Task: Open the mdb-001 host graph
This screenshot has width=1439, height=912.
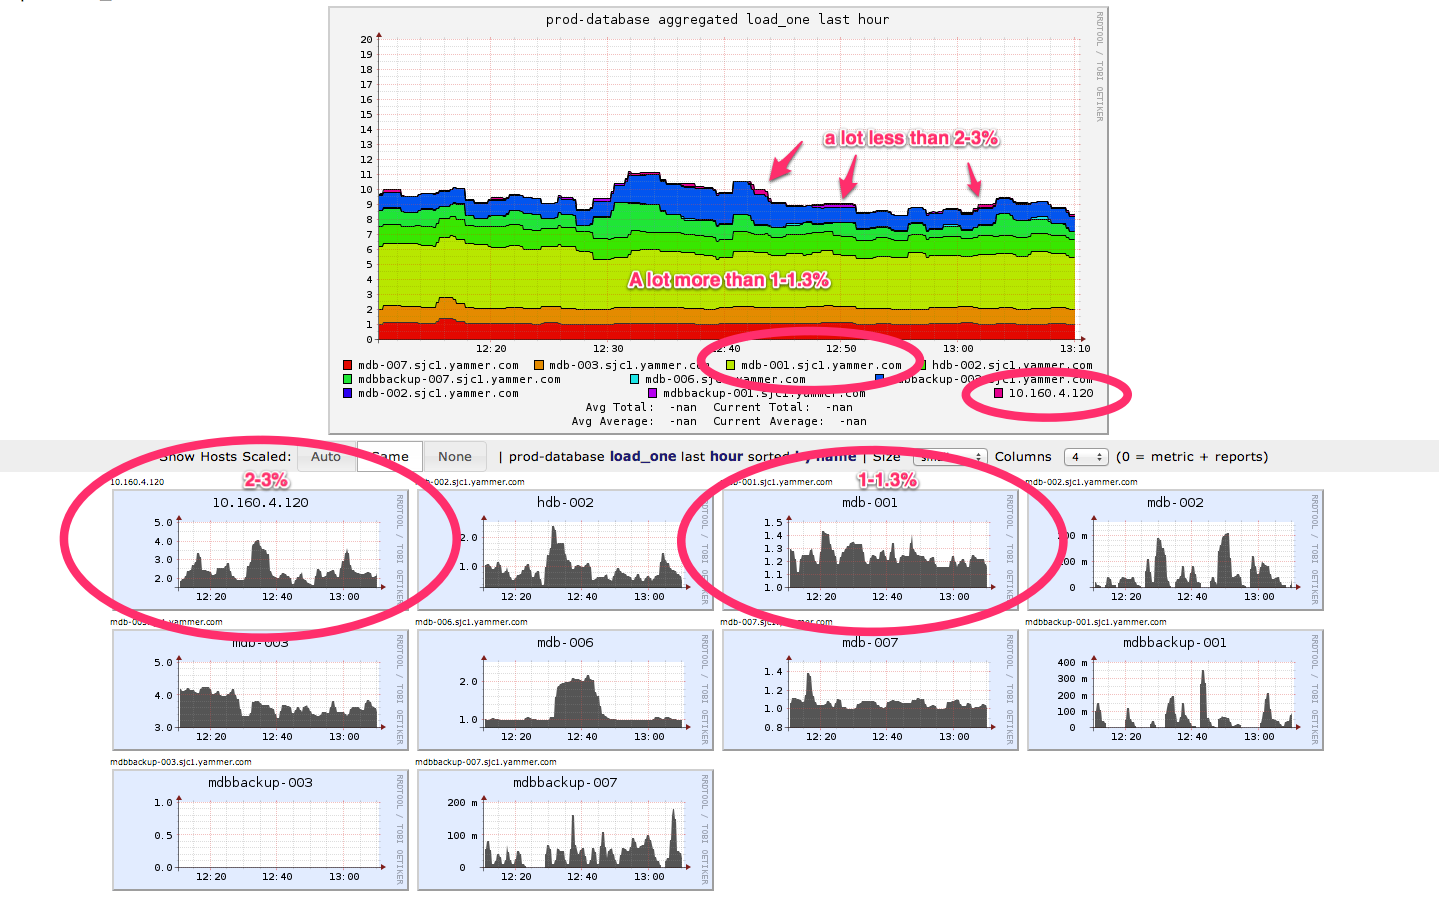Action: [x=870, y=550]
